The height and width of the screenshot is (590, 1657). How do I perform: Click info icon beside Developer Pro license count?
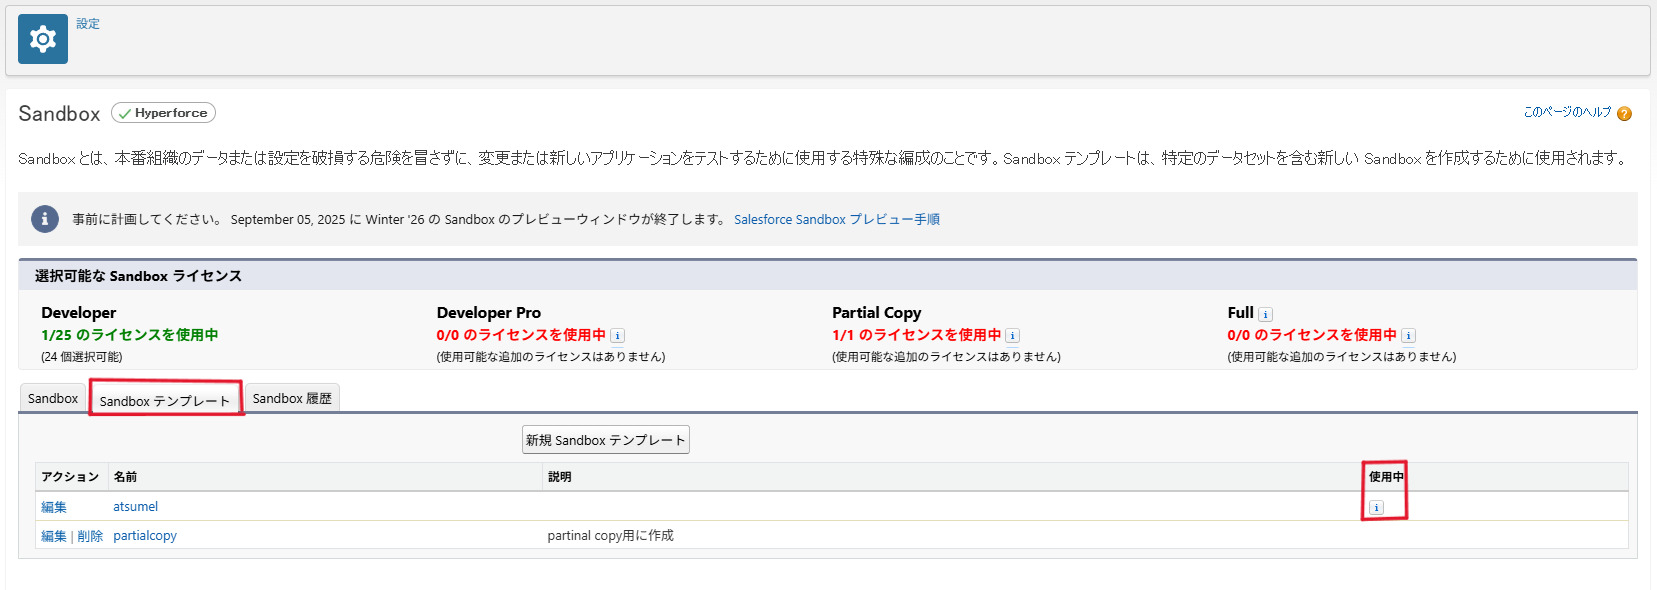(617, 336)
